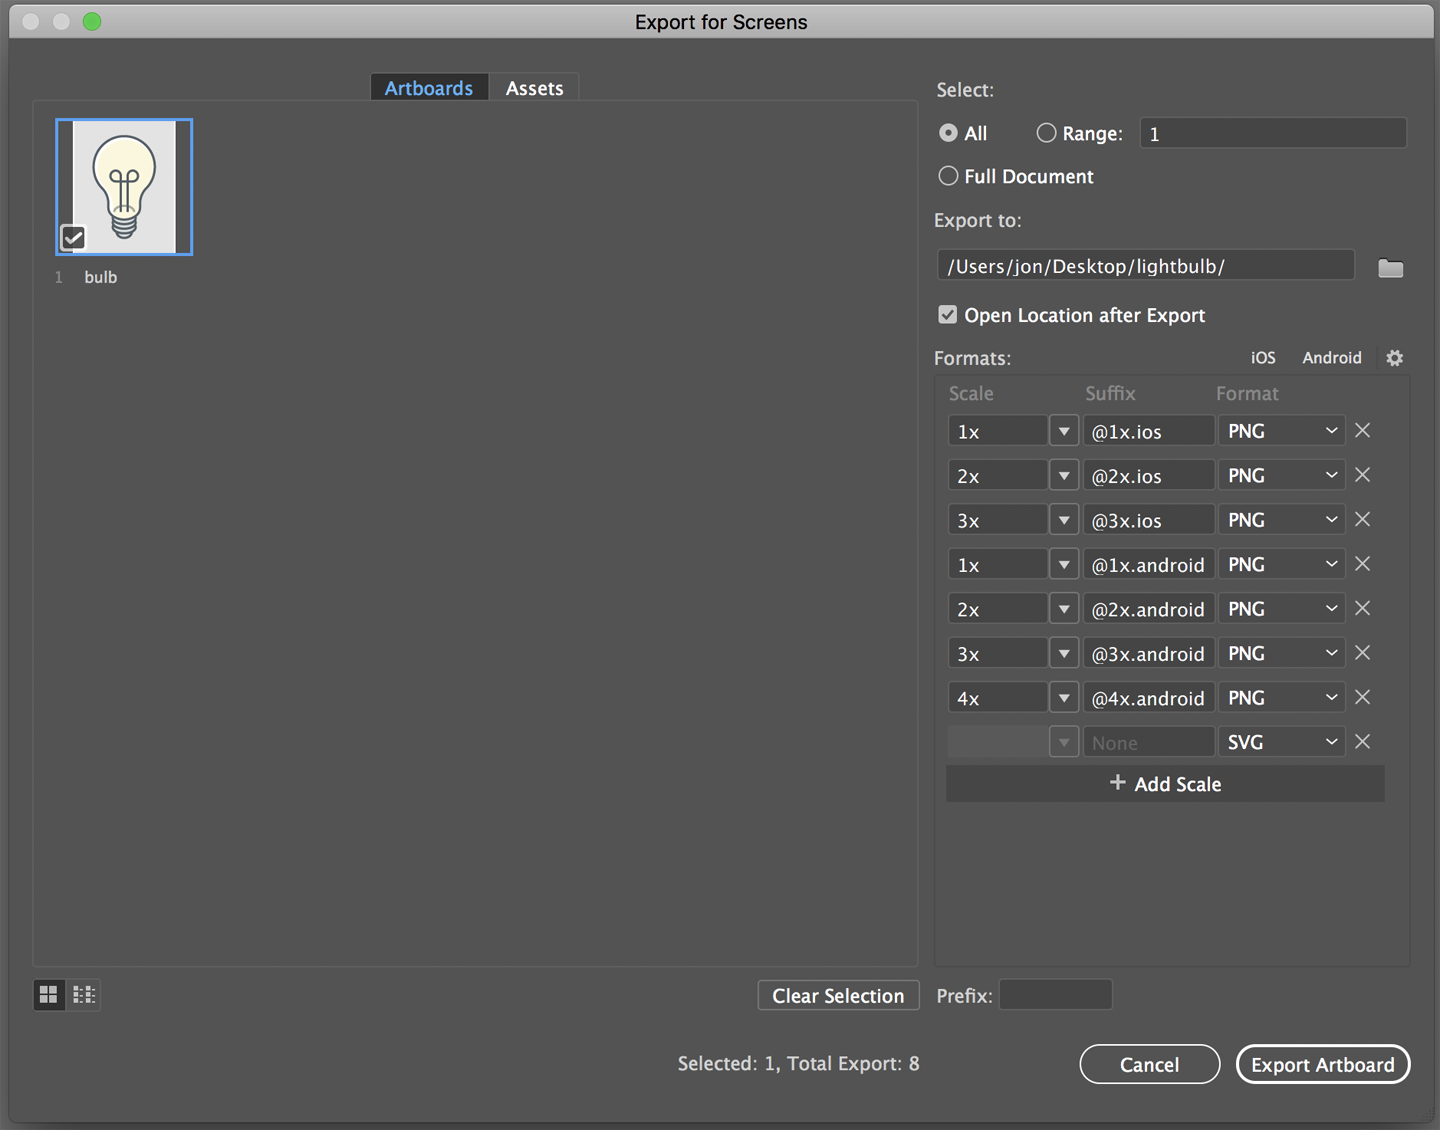Switch to the Artboards tab
Screen dimensions: 1440x1130
click(x=428, y=87)
